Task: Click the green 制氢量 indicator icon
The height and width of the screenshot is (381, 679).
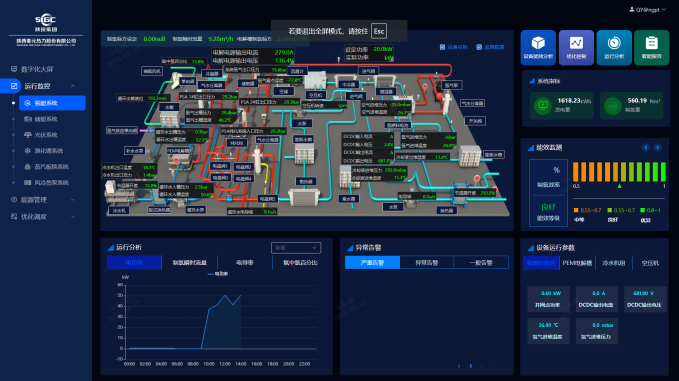Action: point(612,106)
